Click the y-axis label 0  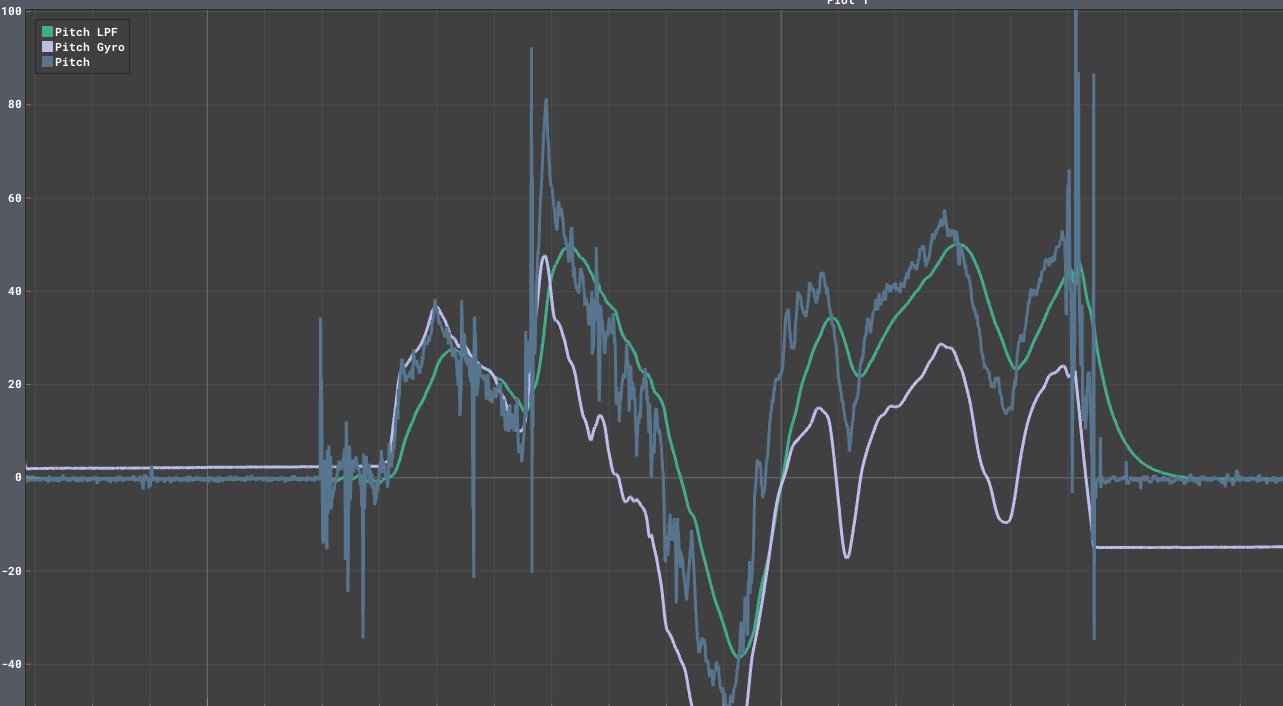[x=18, y=478]
